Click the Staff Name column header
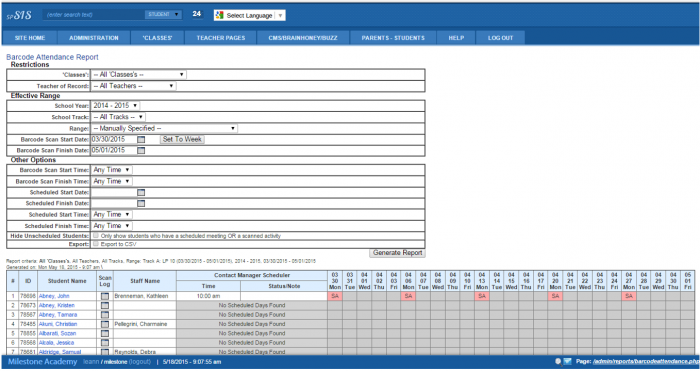Screen dimensions: 700x371 pos(145,281)
